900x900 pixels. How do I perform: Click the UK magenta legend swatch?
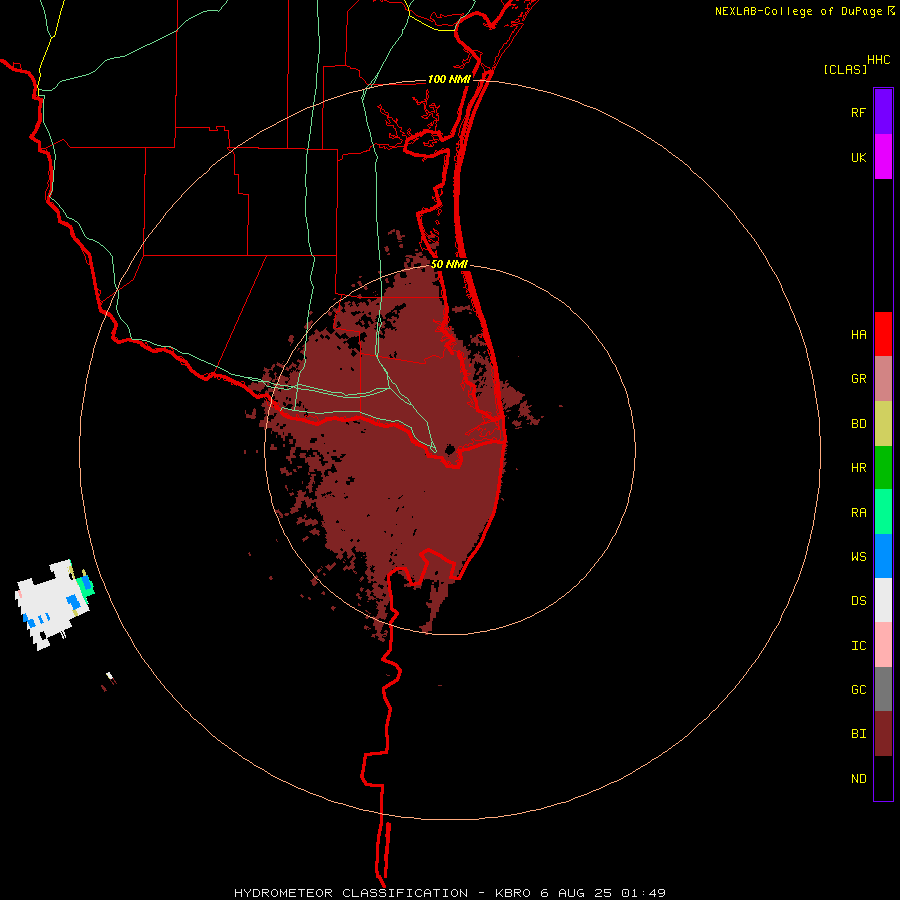pyautogui.click(x=883, y=156)
